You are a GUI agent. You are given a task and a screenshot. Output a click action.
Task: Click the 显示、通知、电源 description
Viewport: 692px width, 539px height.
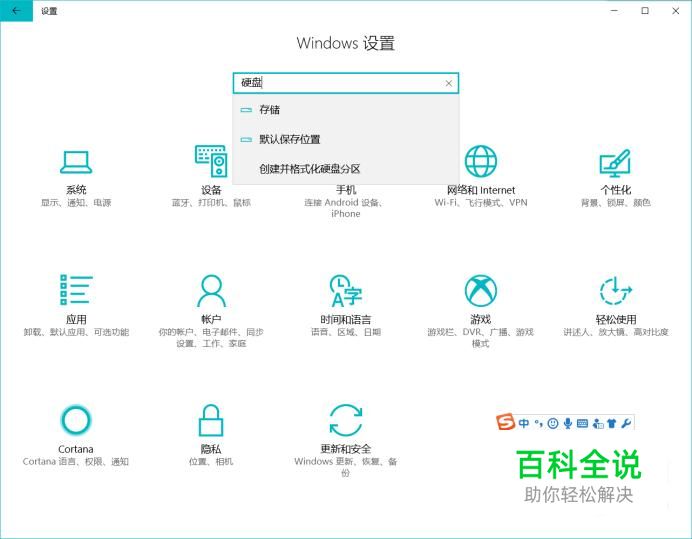76,203
